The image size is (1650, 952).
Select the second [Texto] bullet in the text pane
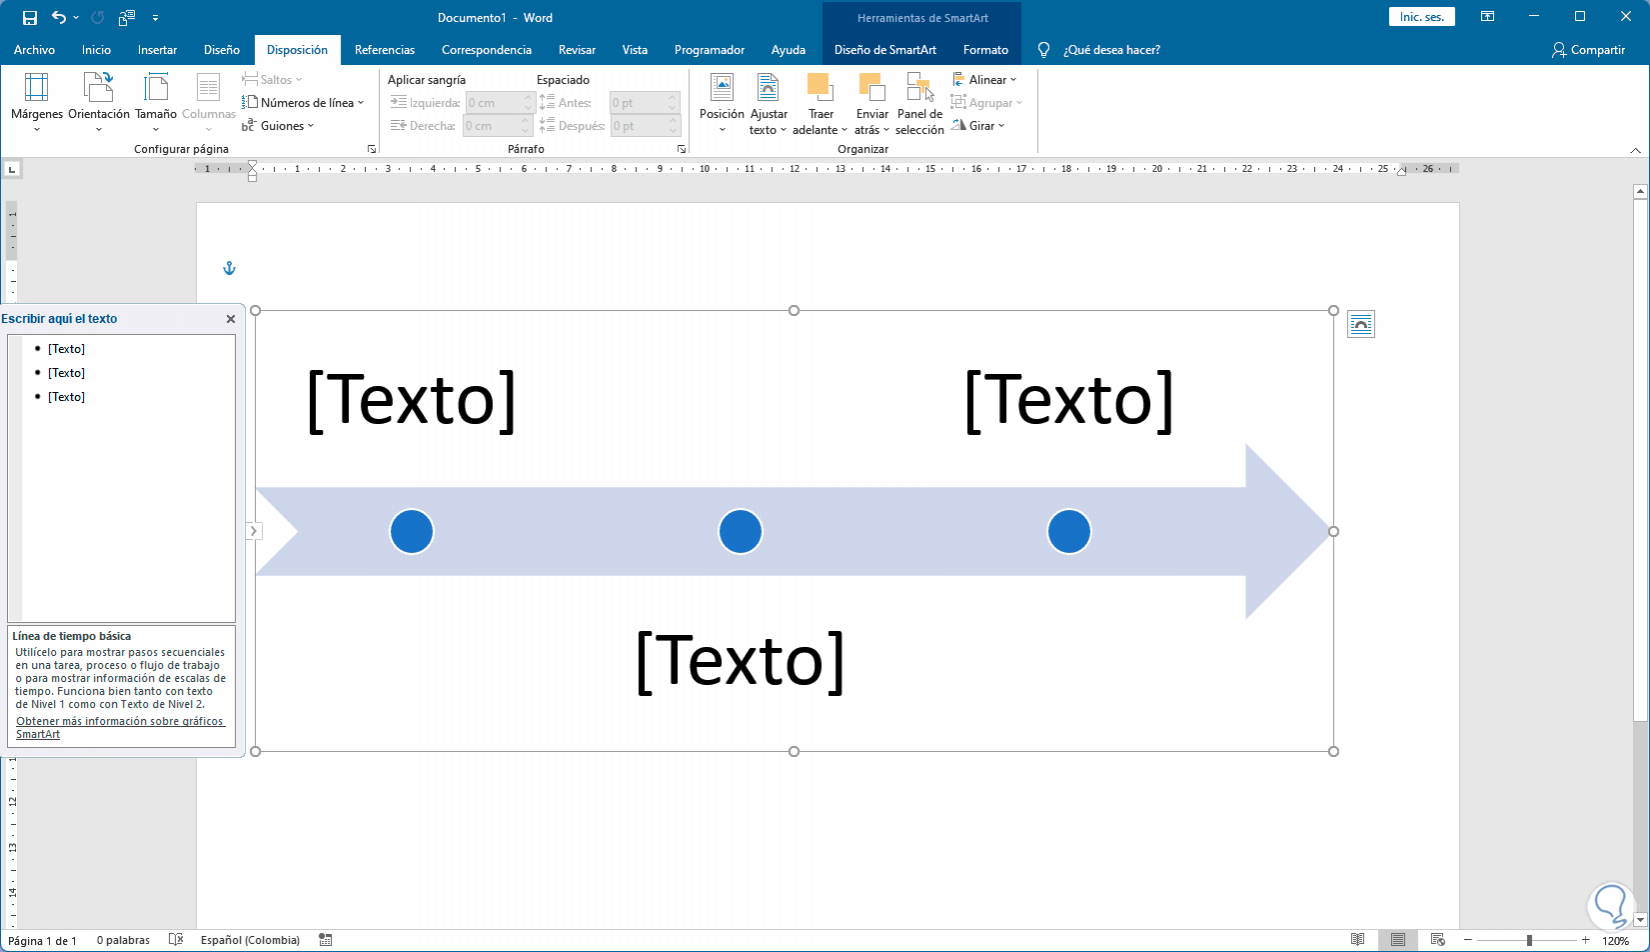[x=66, y=373]
